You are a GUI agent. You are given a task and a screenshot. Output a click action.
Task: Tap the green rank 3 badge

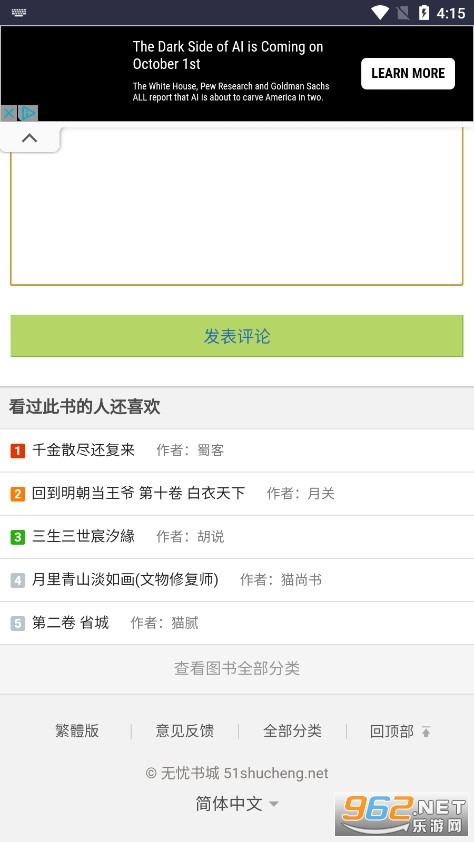coord(18,536)
